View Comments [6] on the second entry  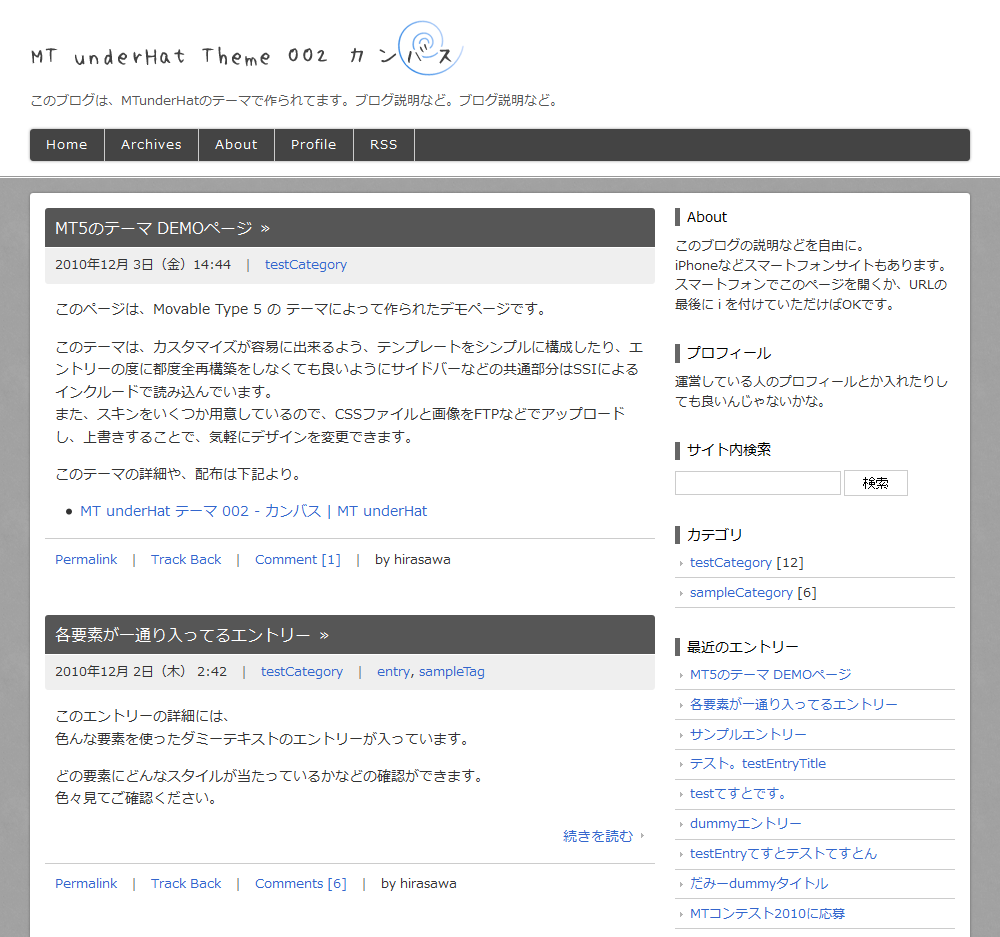tap(301, 883)
